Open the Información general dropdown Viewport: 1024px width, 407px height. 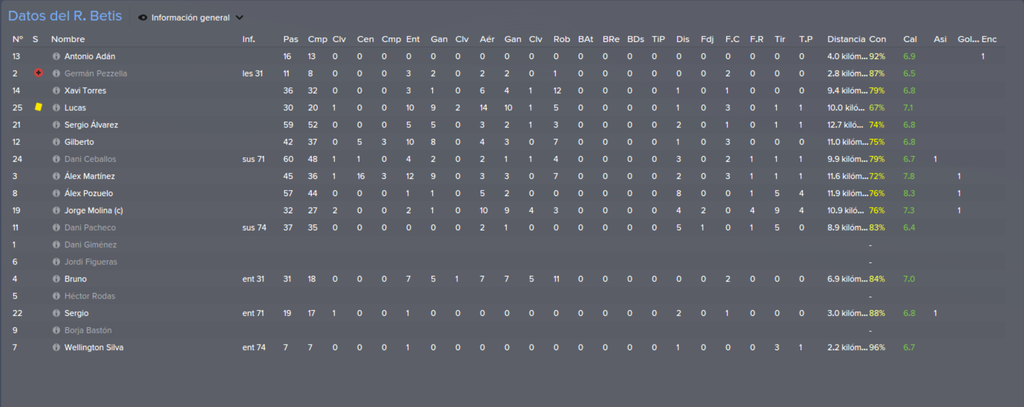tap(191, 18)
